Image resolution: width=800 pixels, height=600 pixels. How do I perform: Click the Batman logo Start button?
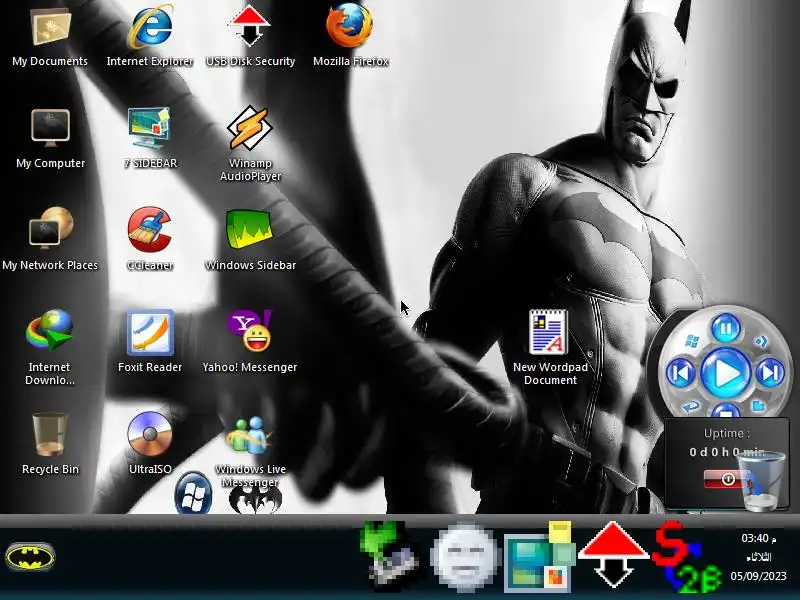click(x=31, y=556)
